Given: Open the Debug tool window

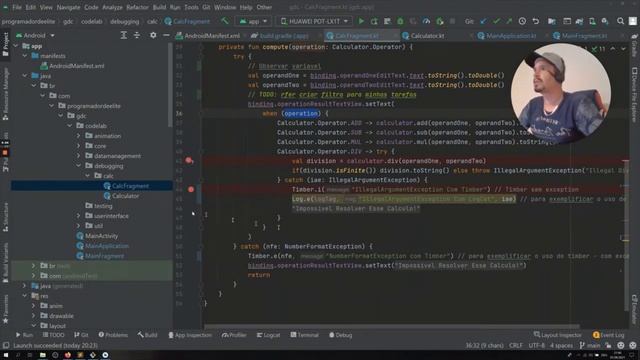Looking at the screenshot, I should (340, 335).
